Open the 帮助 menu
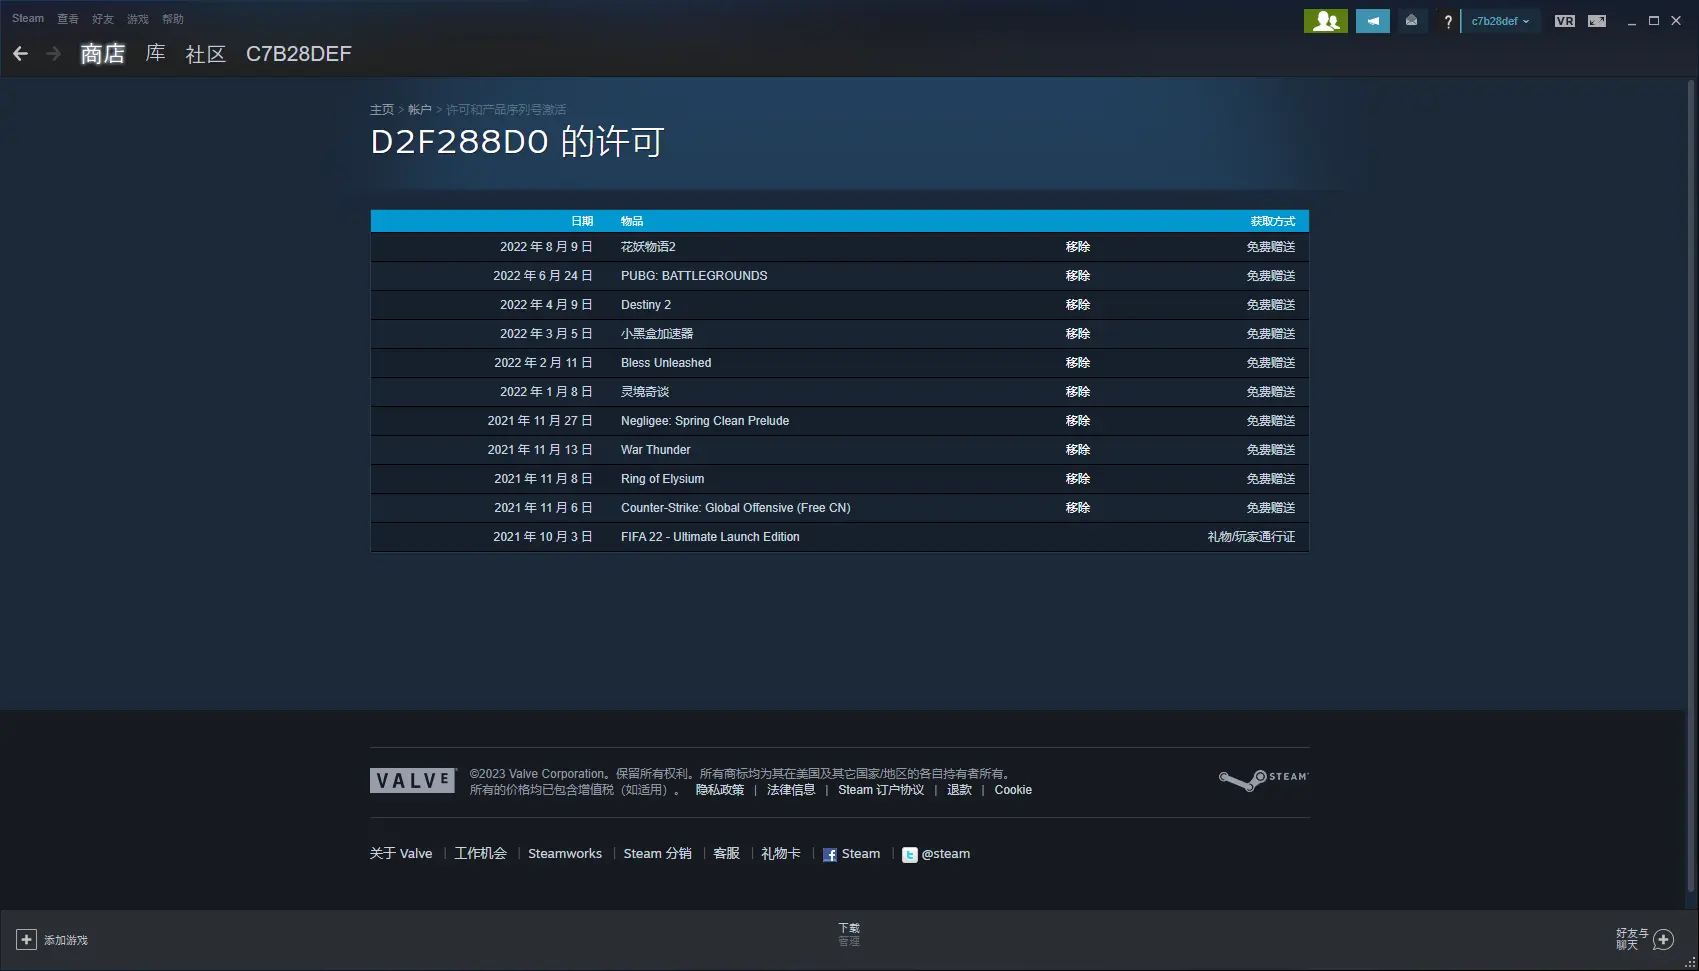The image size is (1699, 971). [173, 19]
